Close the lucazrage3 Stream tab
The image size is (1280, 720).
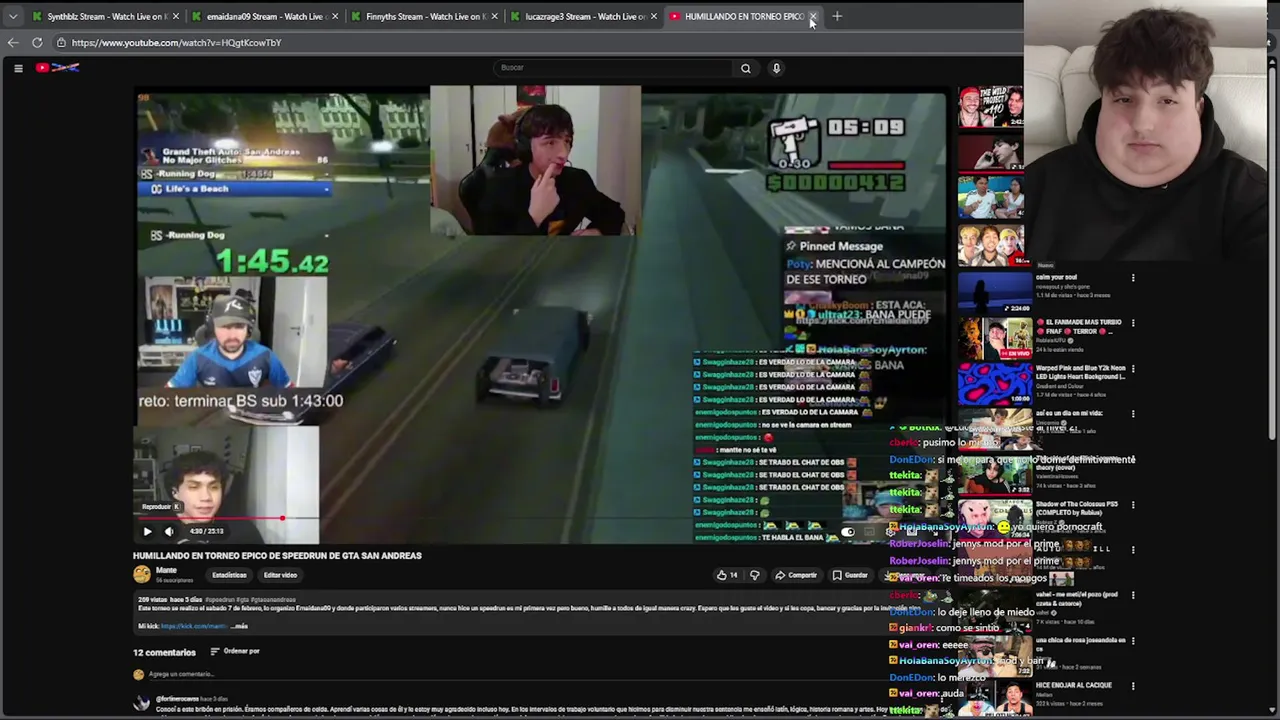click(654, 16)
